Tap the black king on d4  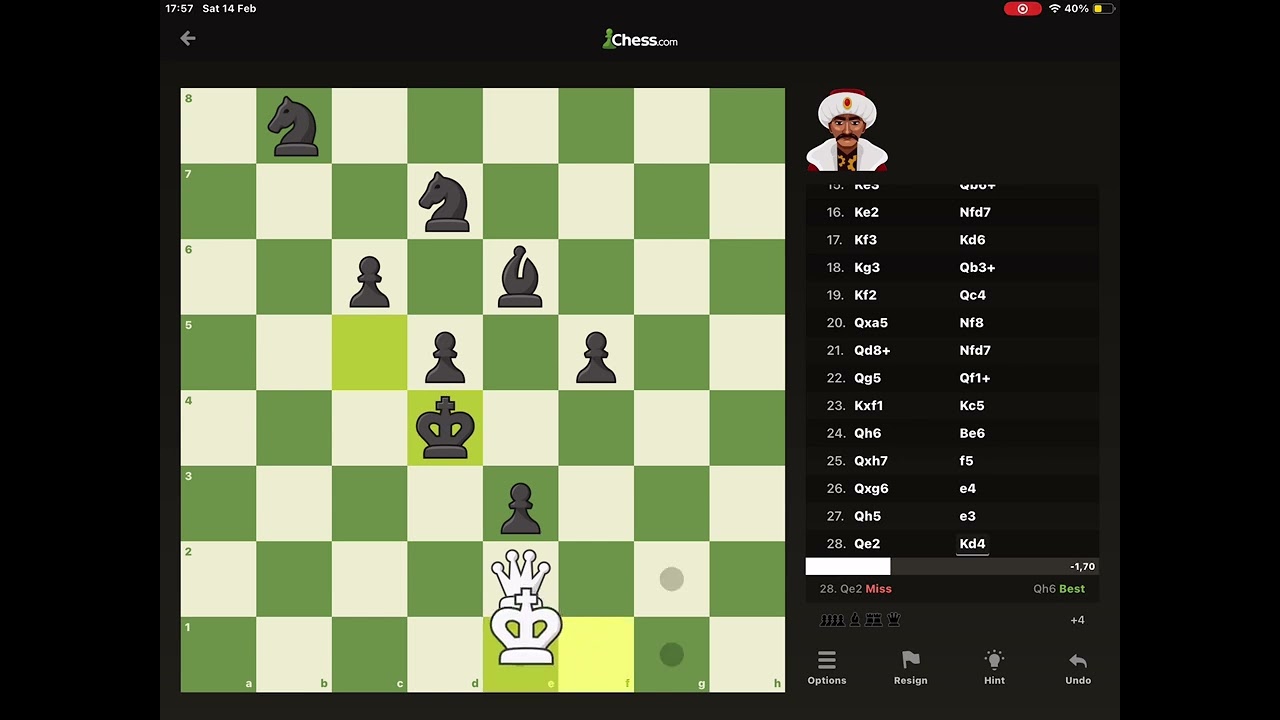pyautogui.click(x=445, y=428)
